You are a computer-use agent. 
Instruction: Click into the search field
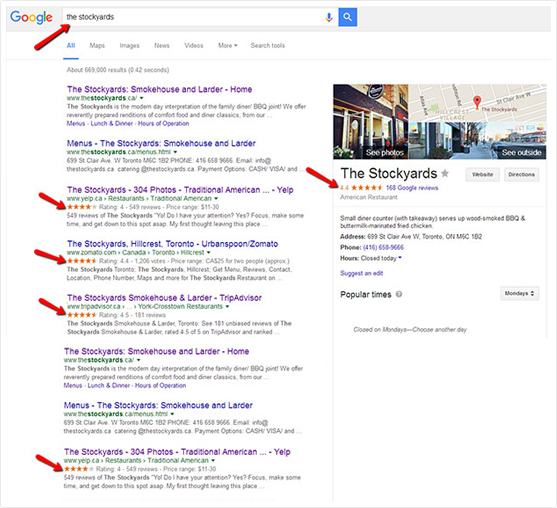[194, 17]
